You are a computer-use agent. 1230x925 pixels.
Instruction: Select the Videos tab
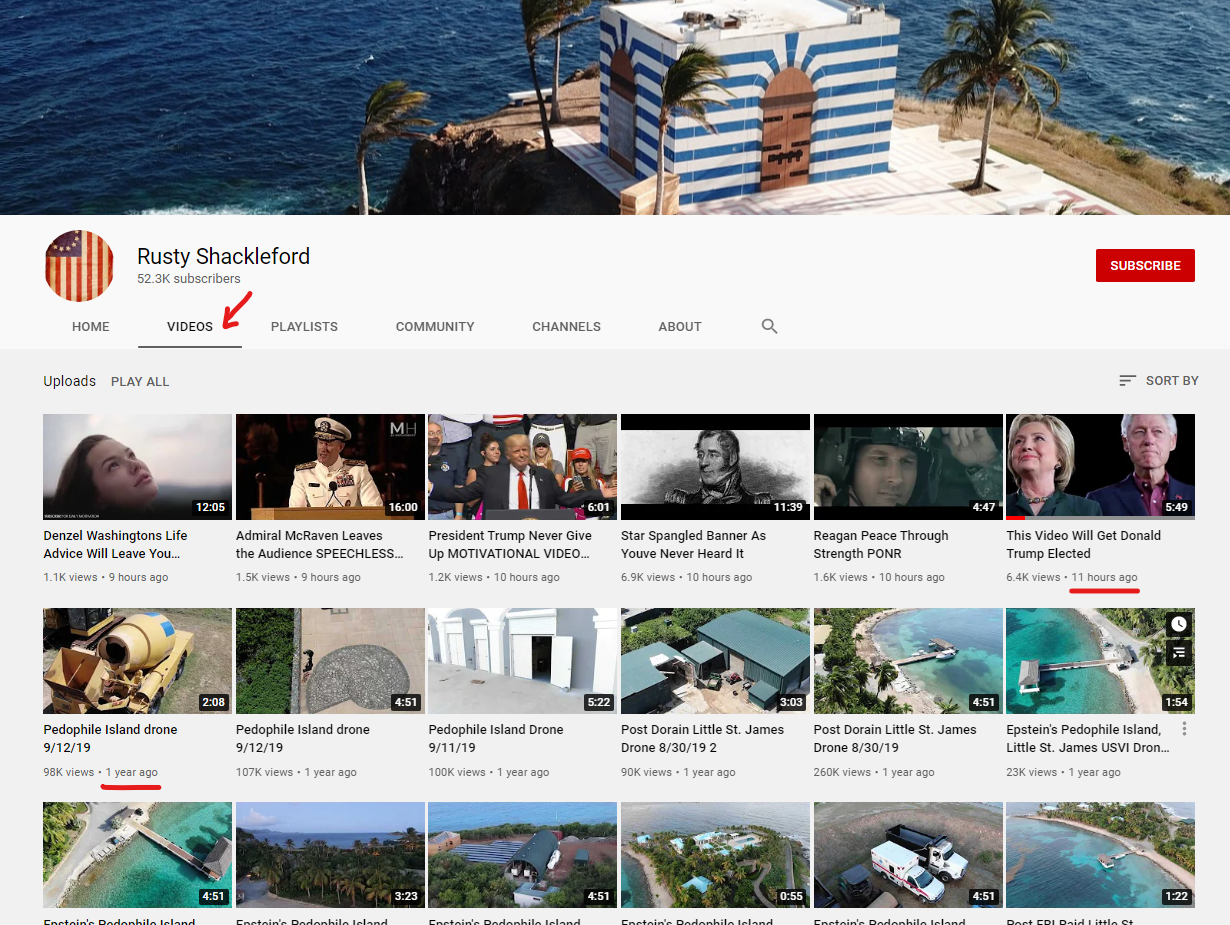click(190, 327)
